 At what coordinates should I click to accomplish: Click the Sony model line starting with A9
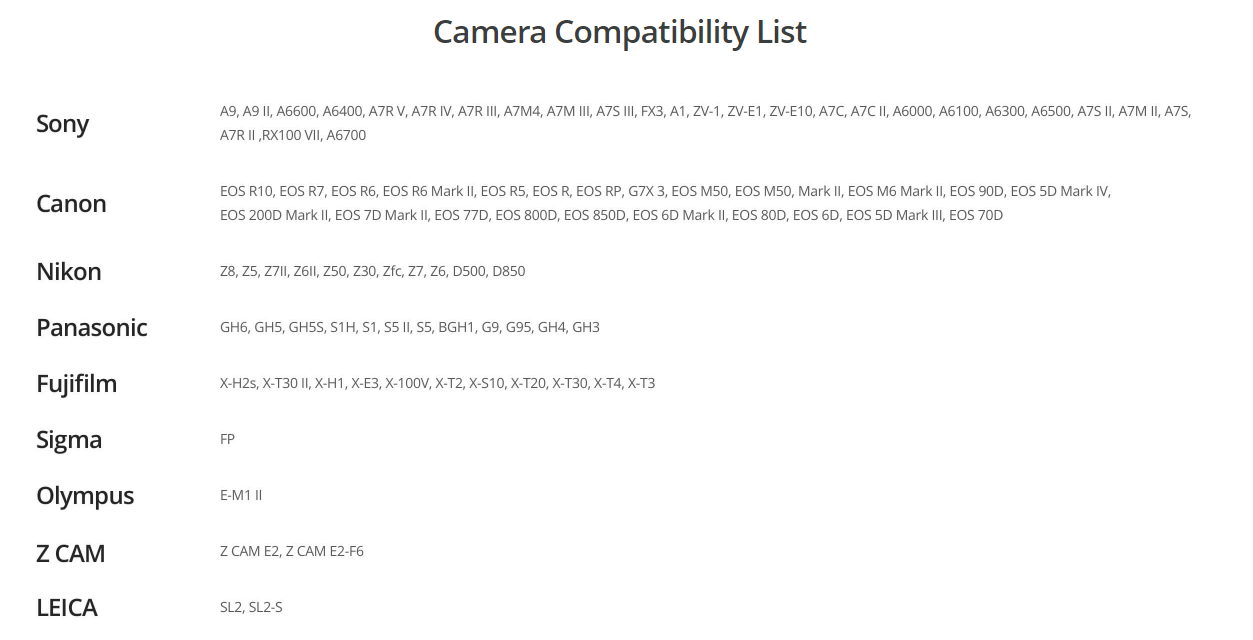(x=705, y=111)
